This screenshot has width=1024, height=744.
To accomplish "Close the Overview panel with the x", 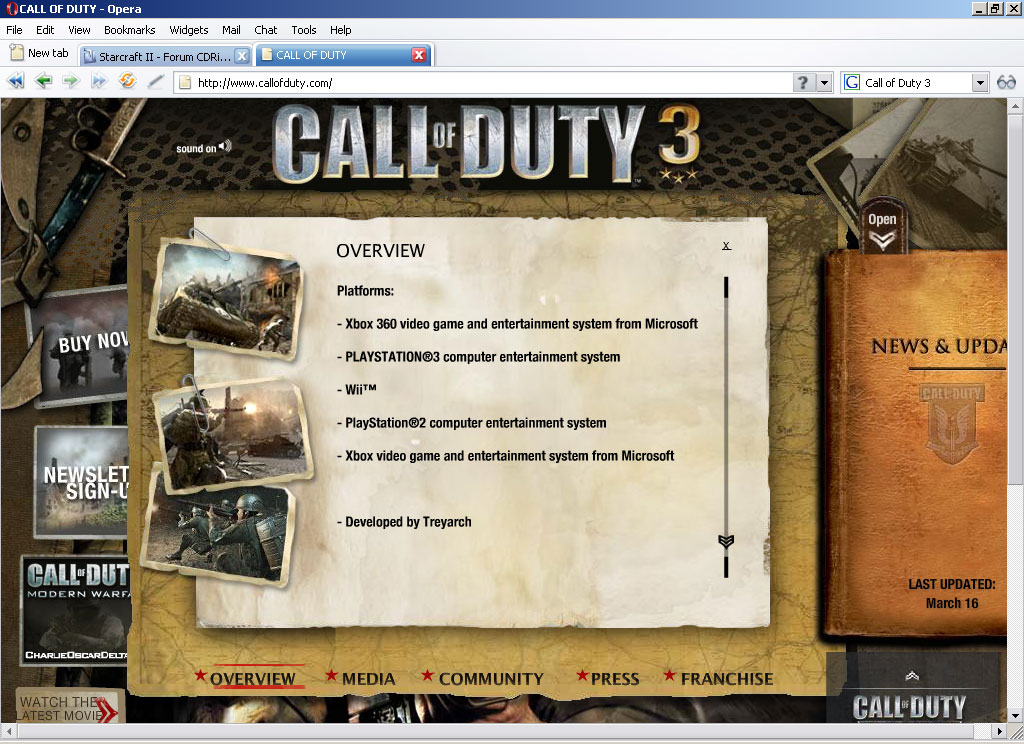I will [x=726, y=245].
